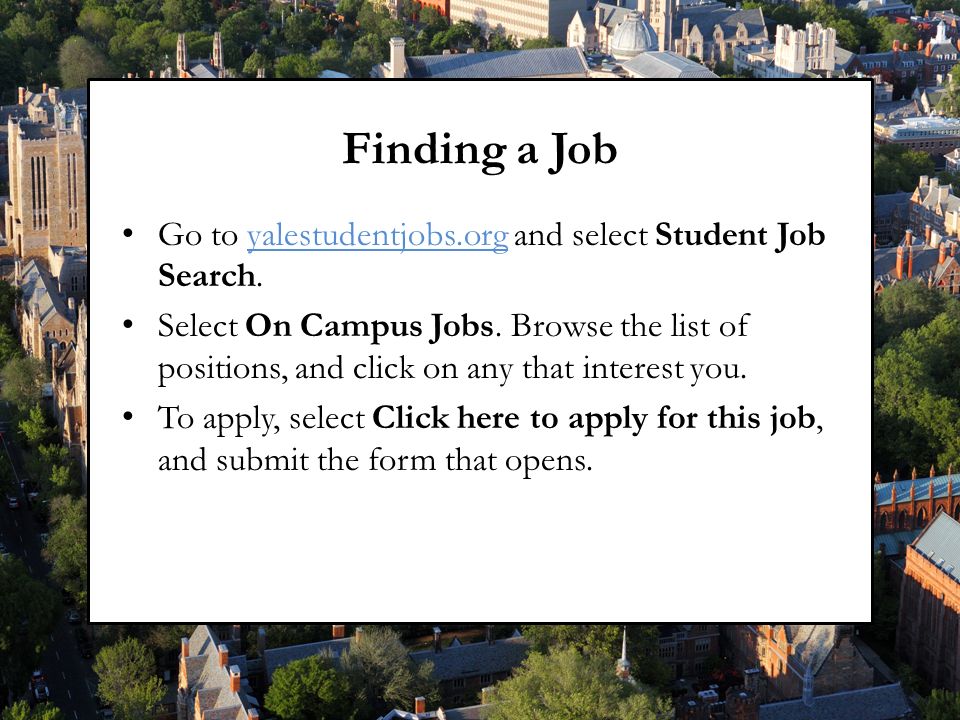Click the second bullet point marker
Image resolution: width=960 pixels, height=720 pixels.
coord(127,325)
